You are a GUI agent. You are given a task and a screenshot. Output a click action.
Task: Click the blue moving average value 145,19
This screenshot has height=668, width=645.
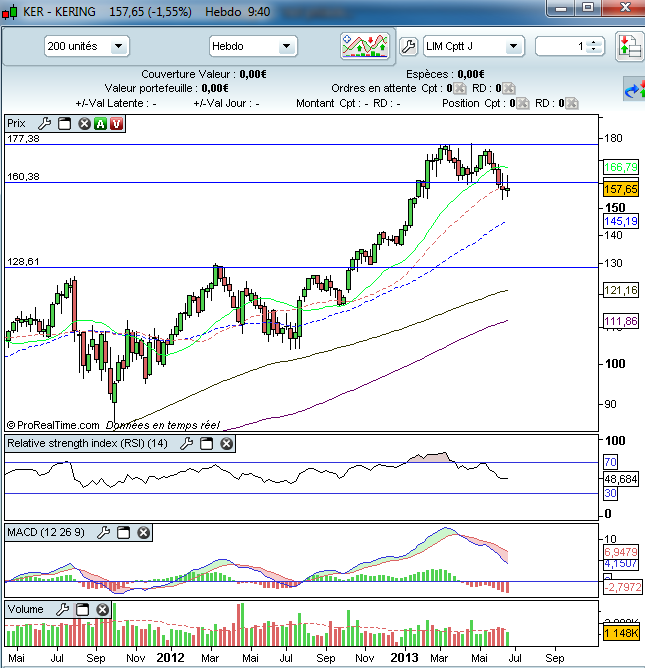(621, 221)
